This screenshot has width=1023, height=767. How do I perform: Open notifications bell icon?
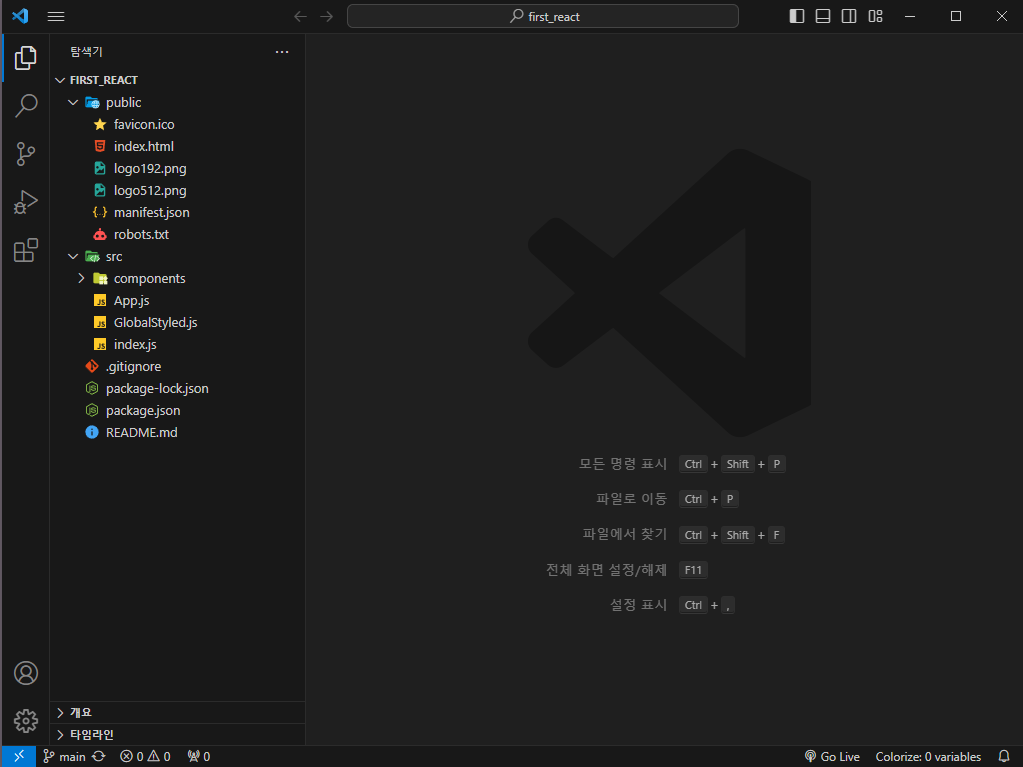(x=1004, y=757)
